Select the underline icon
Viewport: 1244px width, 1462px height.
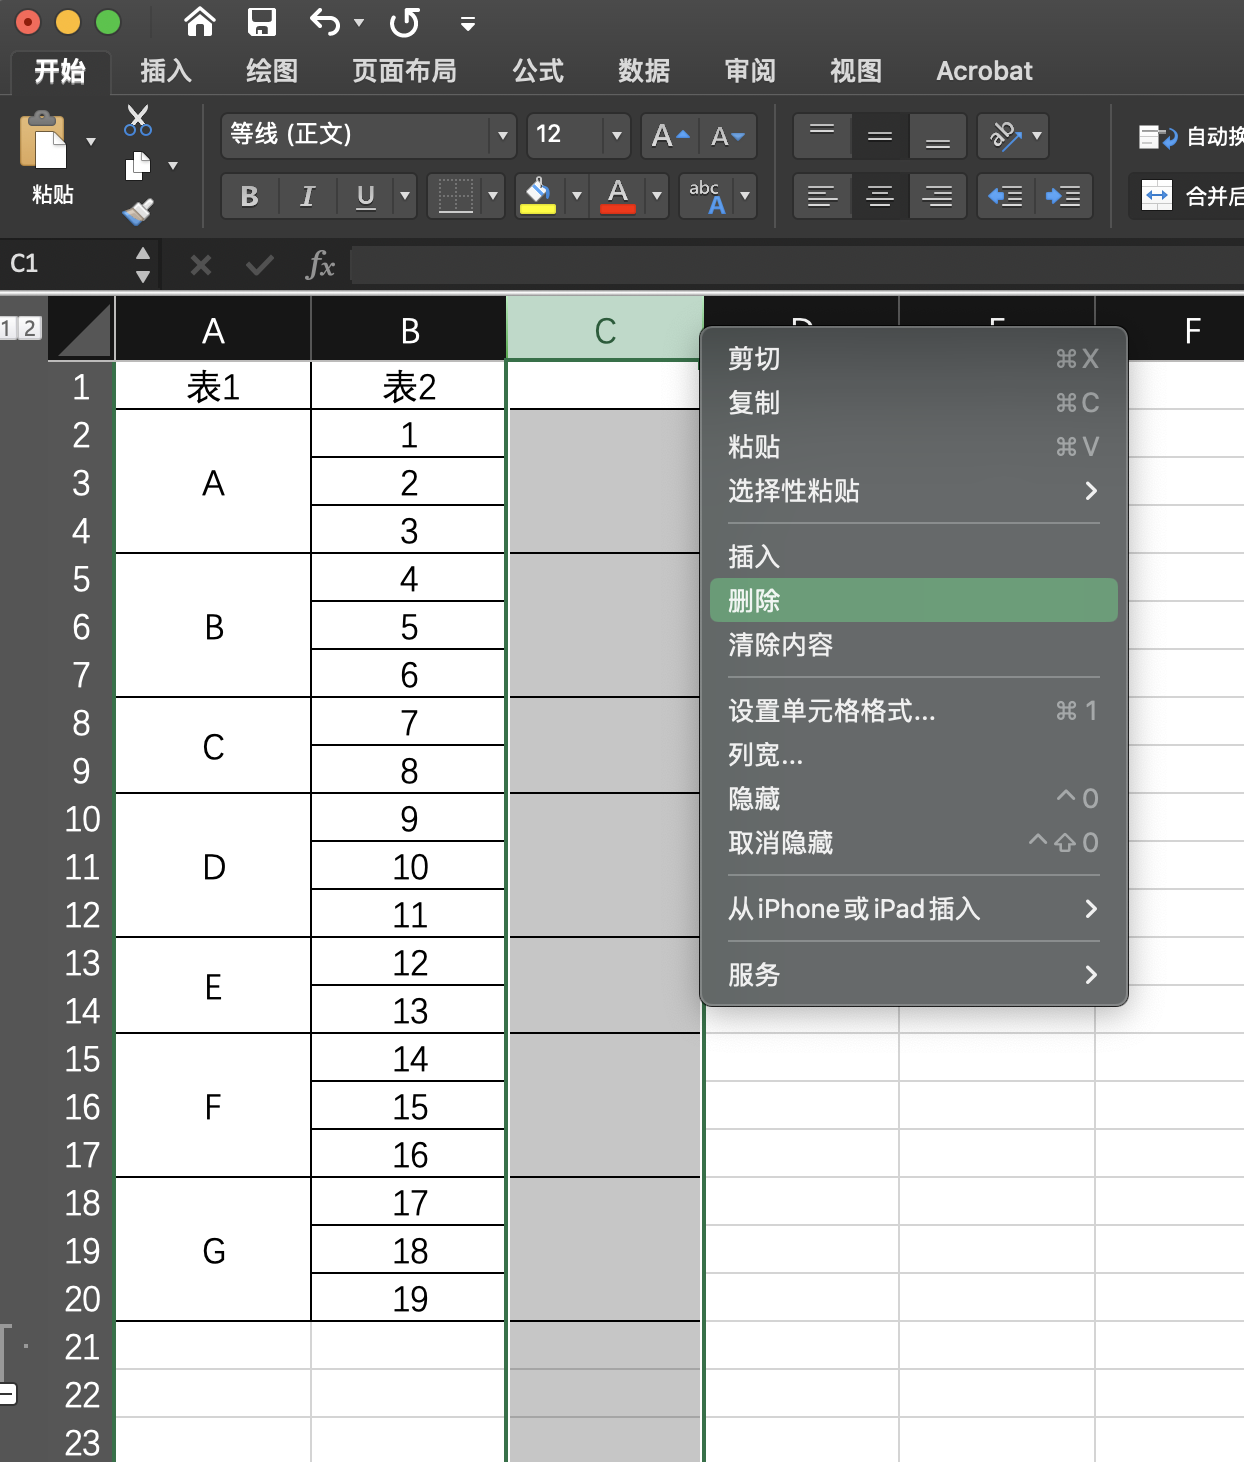point(364,196)
